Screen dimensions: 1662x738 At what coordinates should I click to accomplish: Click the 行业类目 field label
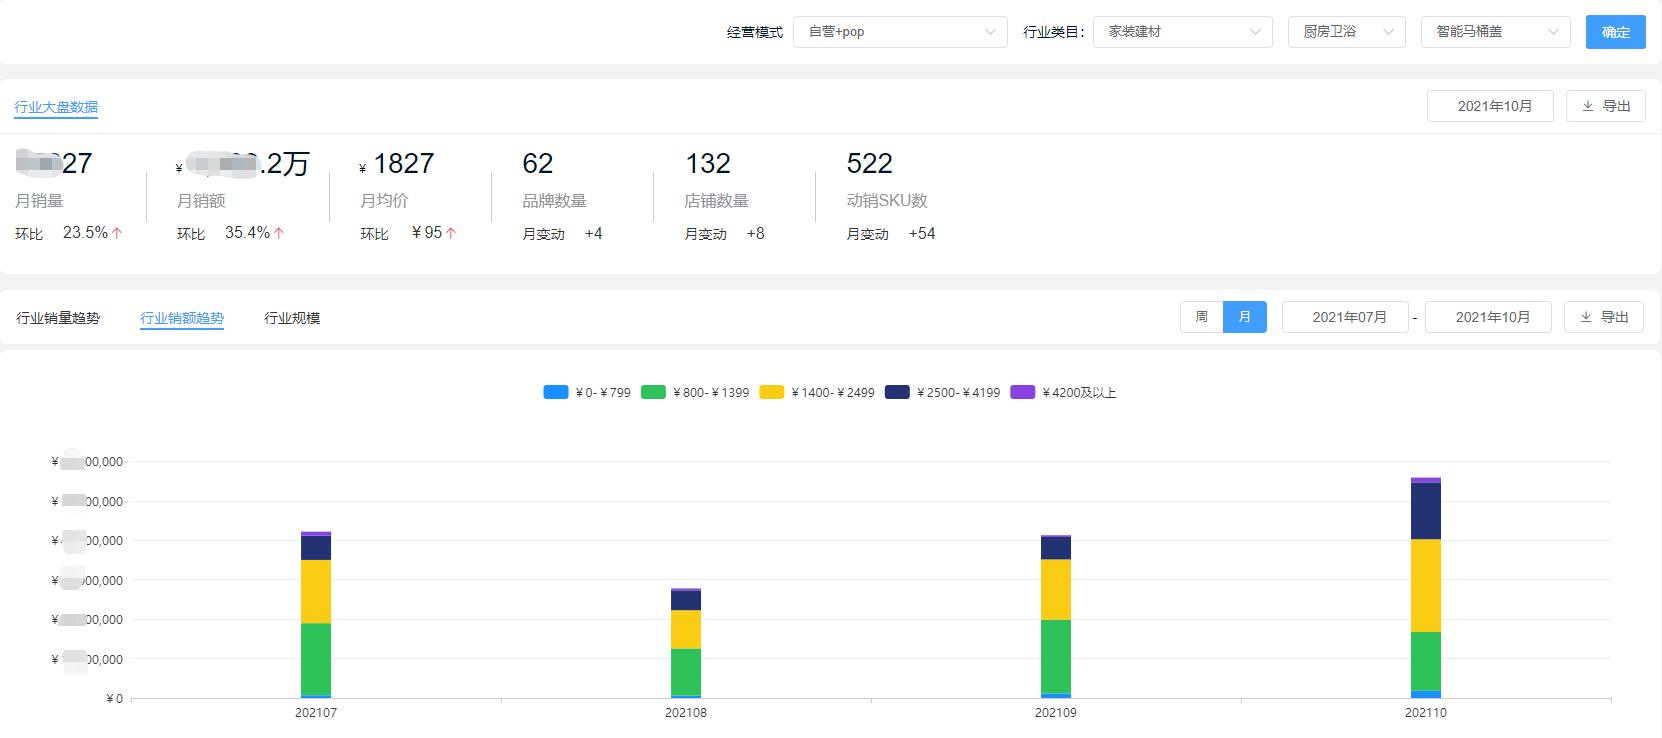tap(1054, 32)
